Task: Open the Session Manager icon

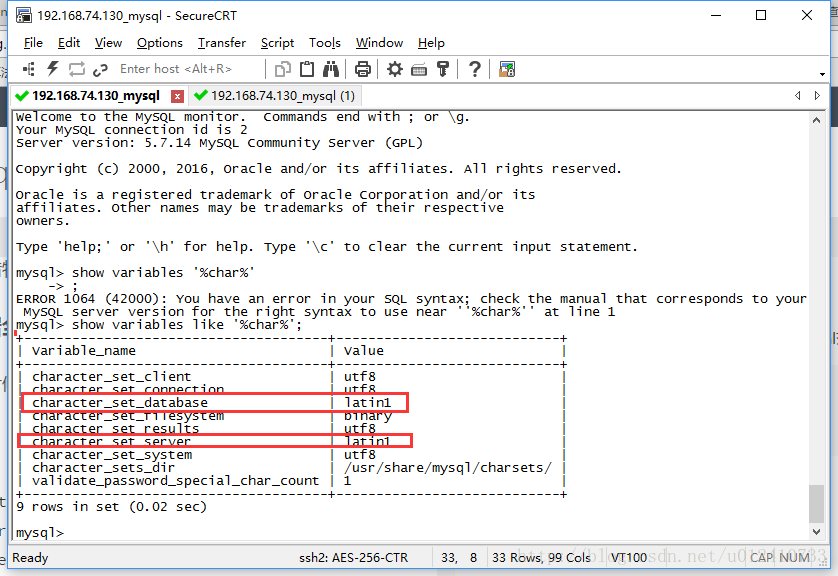Action: point(28,69)
